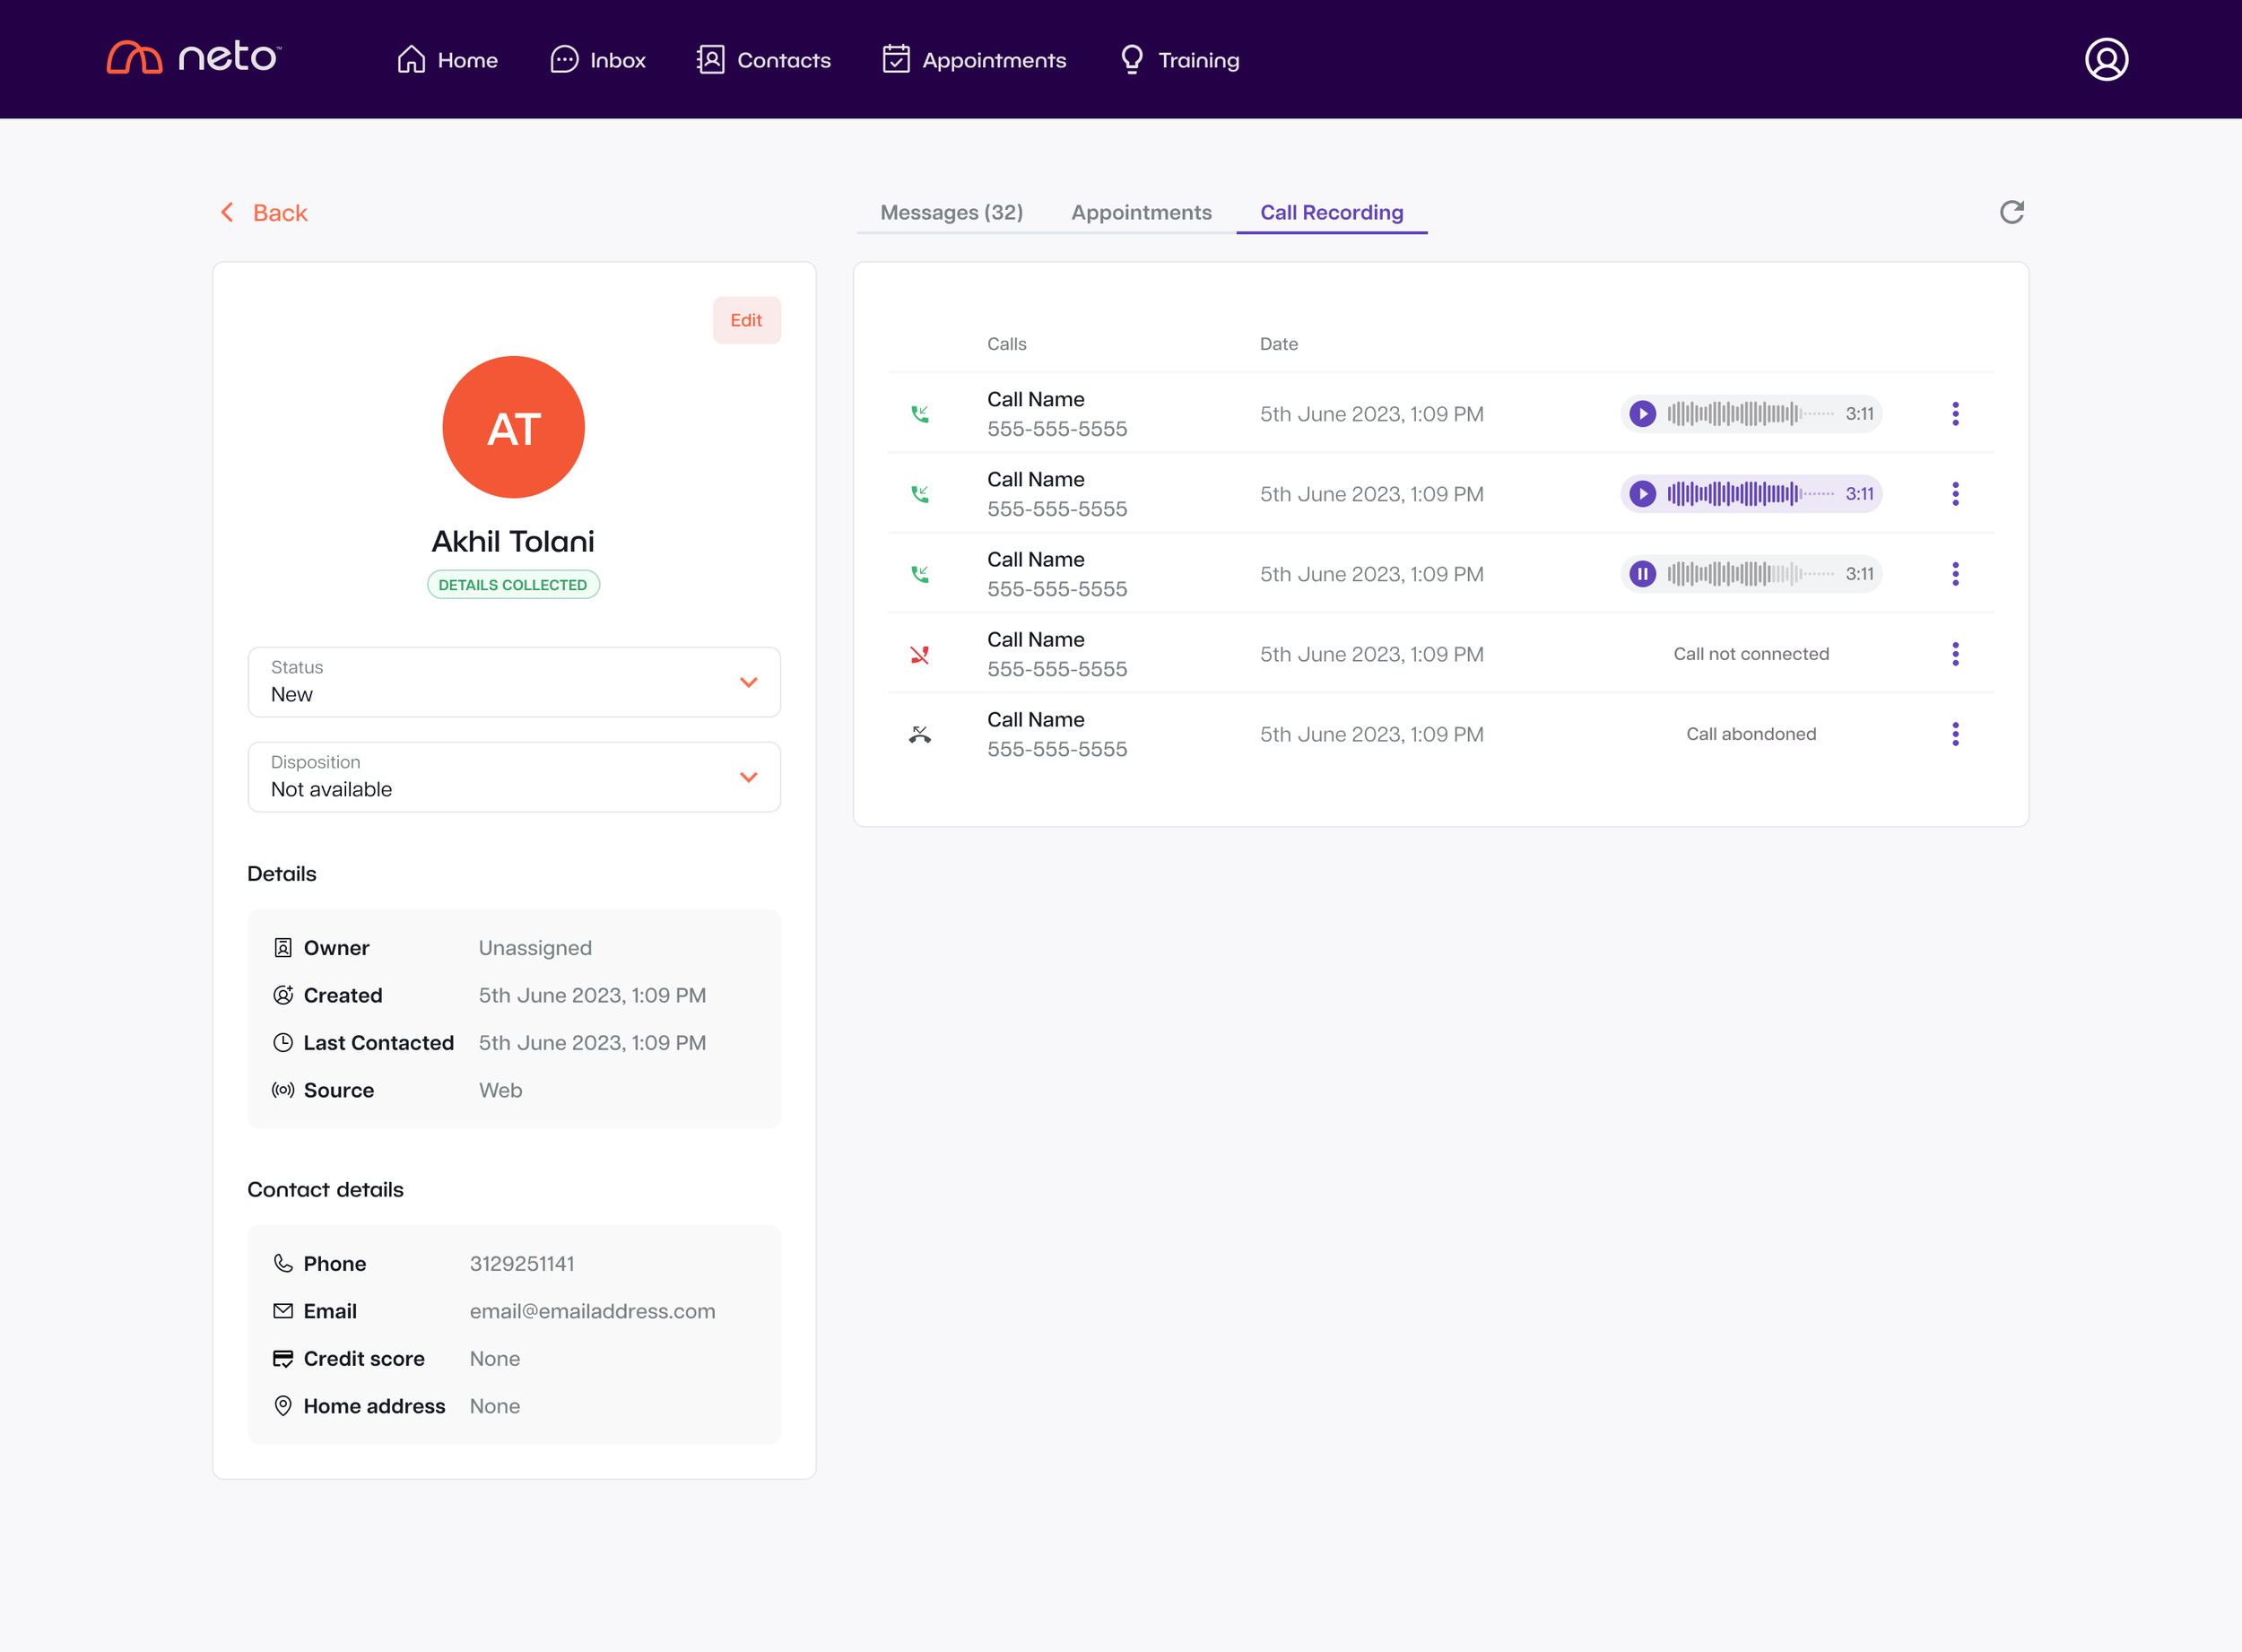Click the Email envelope icon

(x=283, y=1311)
